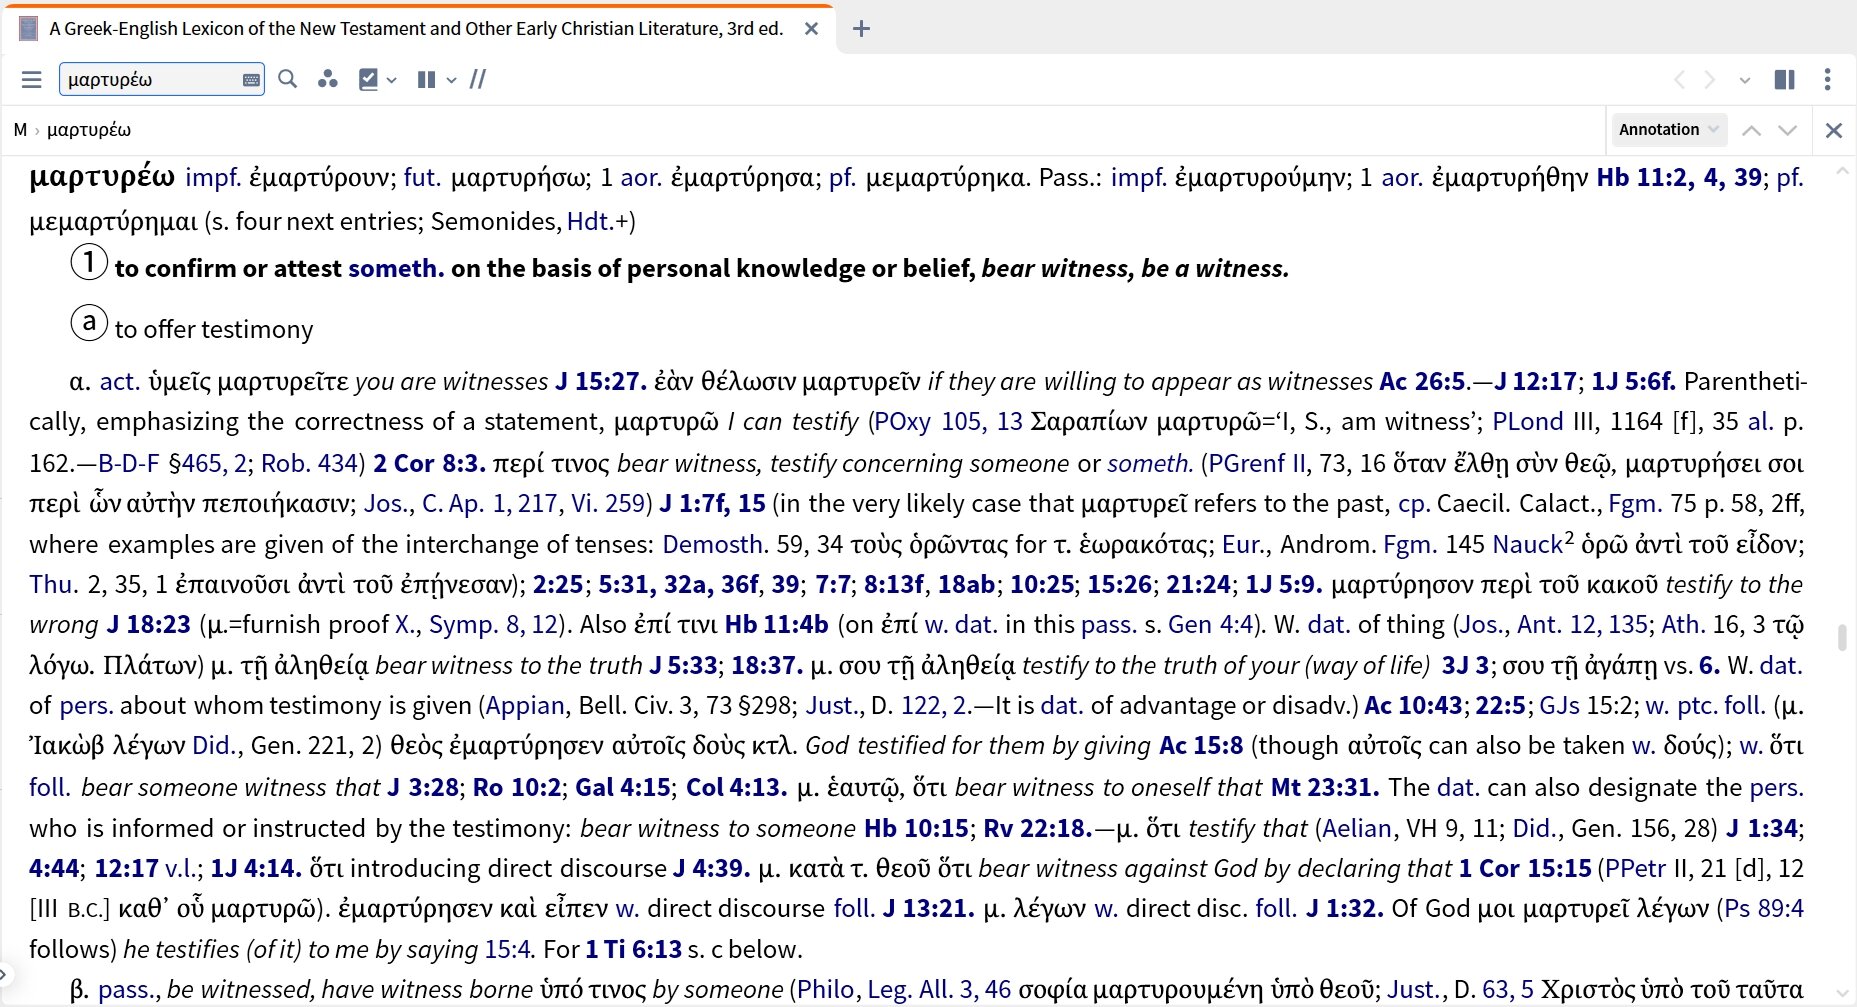Click the search magnifier icon
Image resolution: width=1857 pixels, height=1007 pixels.
[288, 79]
